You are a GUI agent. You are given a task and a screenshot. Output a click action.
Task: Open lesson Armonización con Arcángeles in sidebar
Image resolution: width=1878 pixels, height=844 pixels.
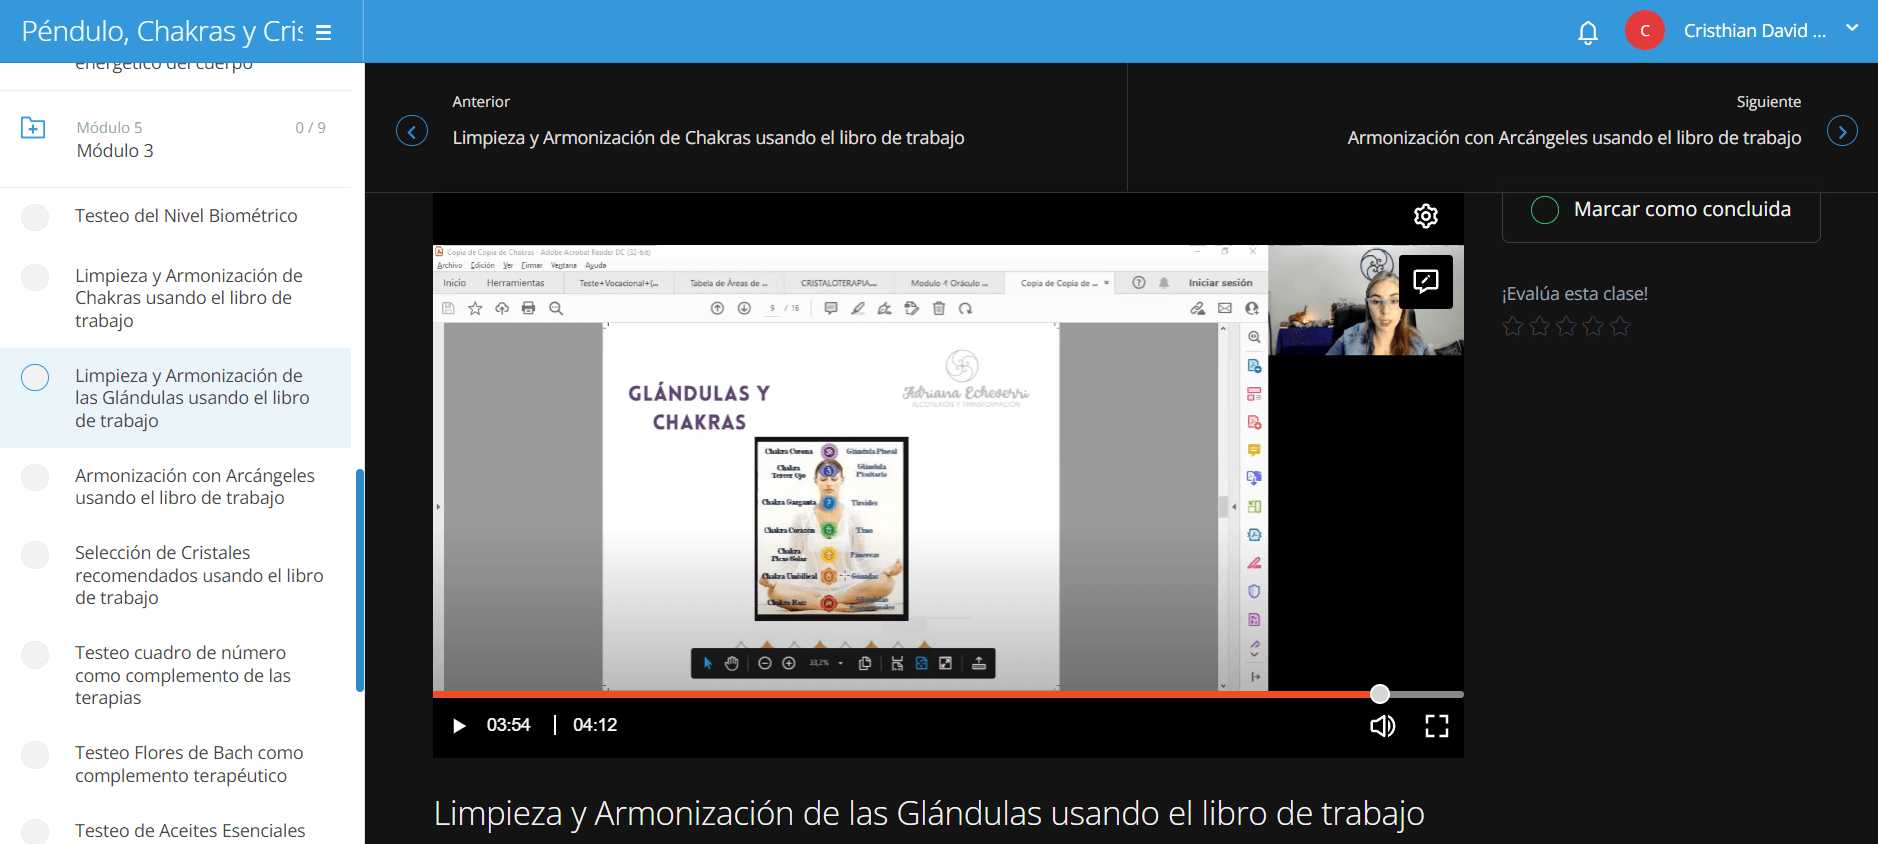coord(195,487)
